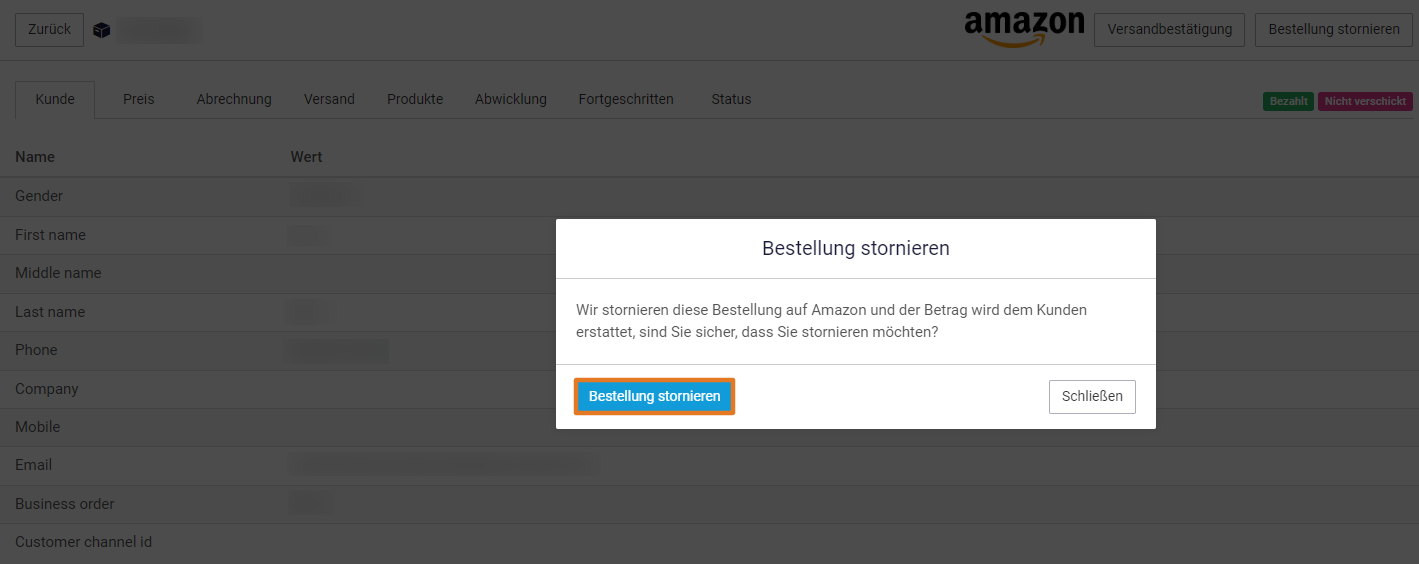The height and width of the screenshot is (564, 1419).
Task: Click header Bestellung stornieren button
Action: (1334, 30)
